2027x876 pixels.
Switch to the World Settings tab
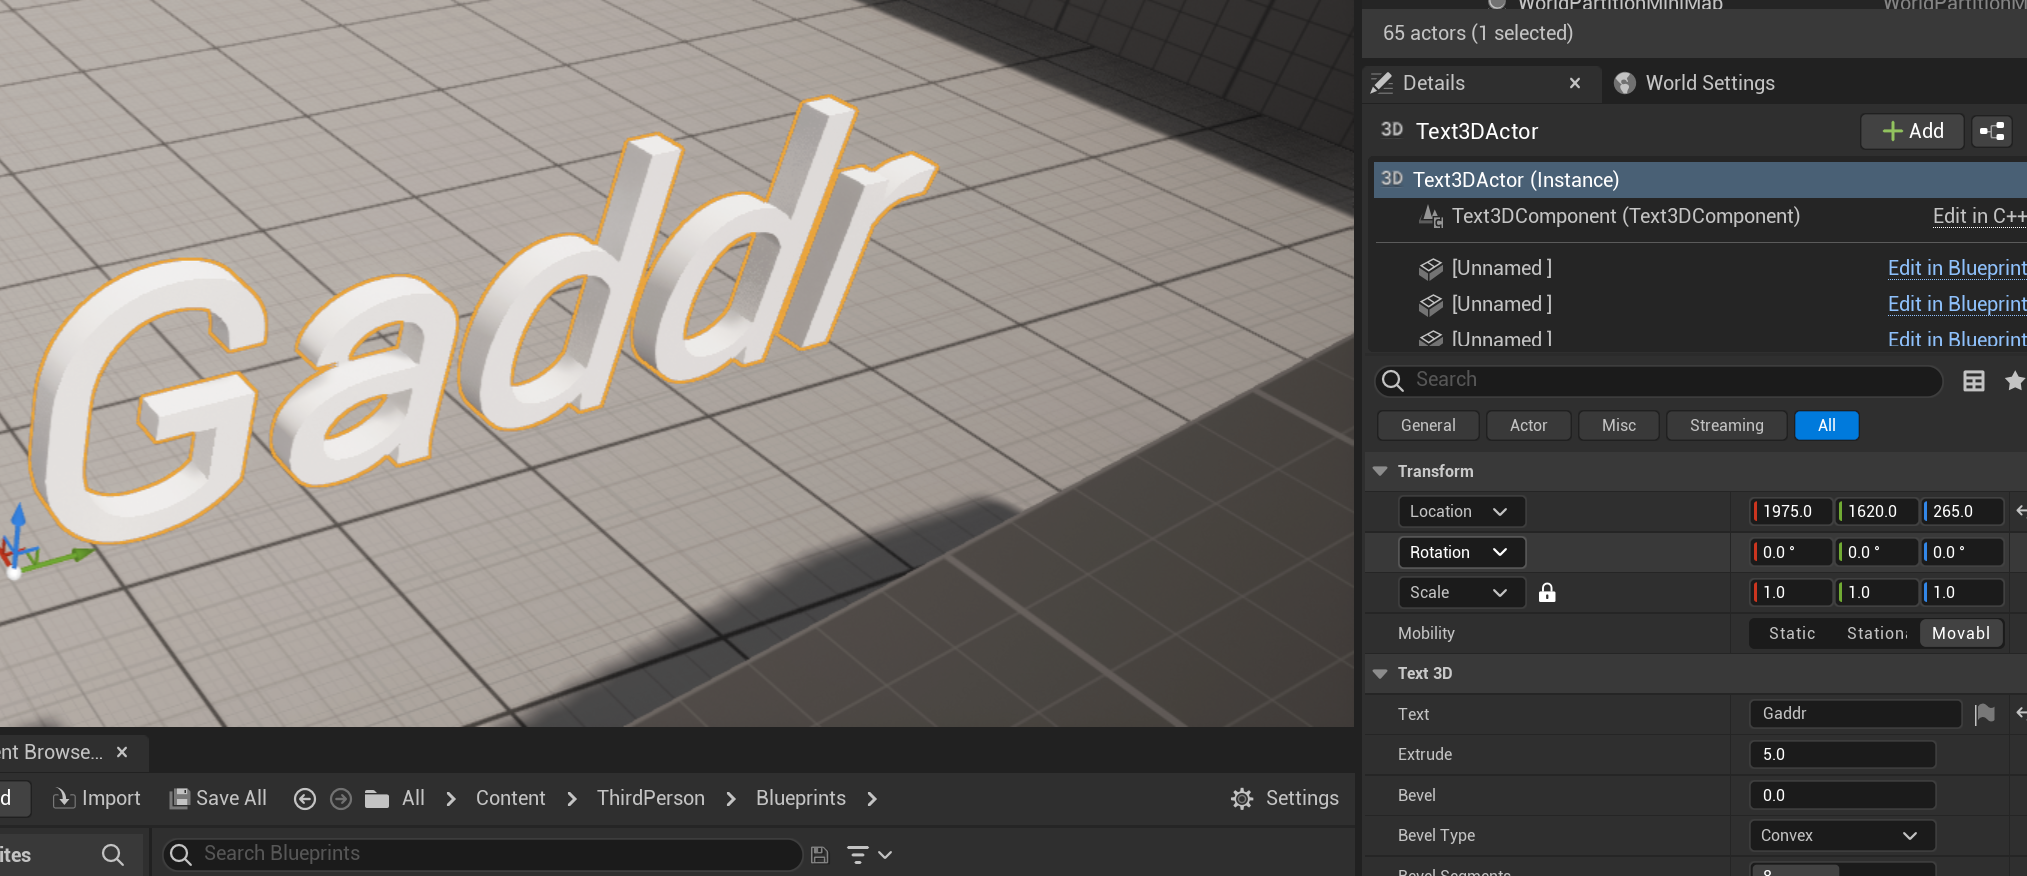pyautogui.click(x=1708, y=83)
